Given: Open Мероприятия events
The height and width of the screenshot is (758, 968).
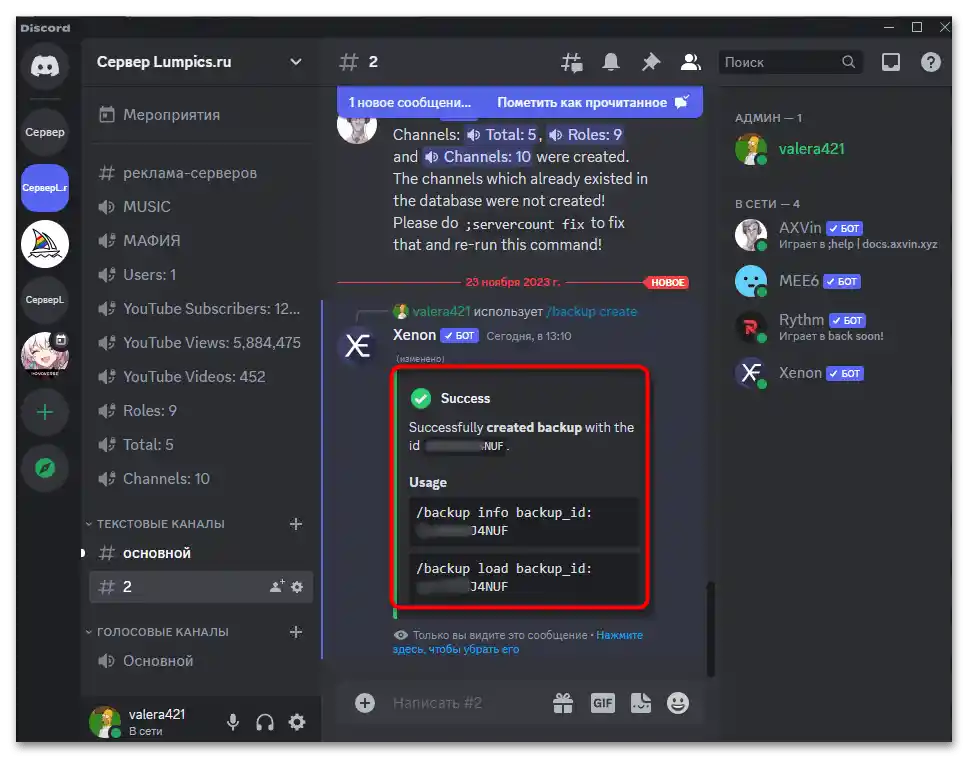Looking at the screenshot, I should [x=201, y=115].
